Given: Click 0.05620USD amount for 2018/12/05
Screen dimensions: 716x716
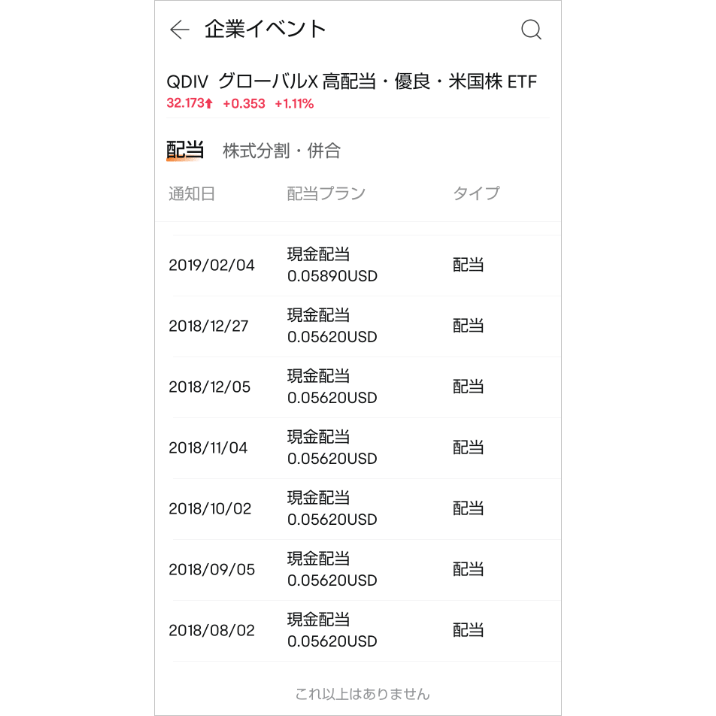Looking at the screenshot, I should [x=332, y=398].
